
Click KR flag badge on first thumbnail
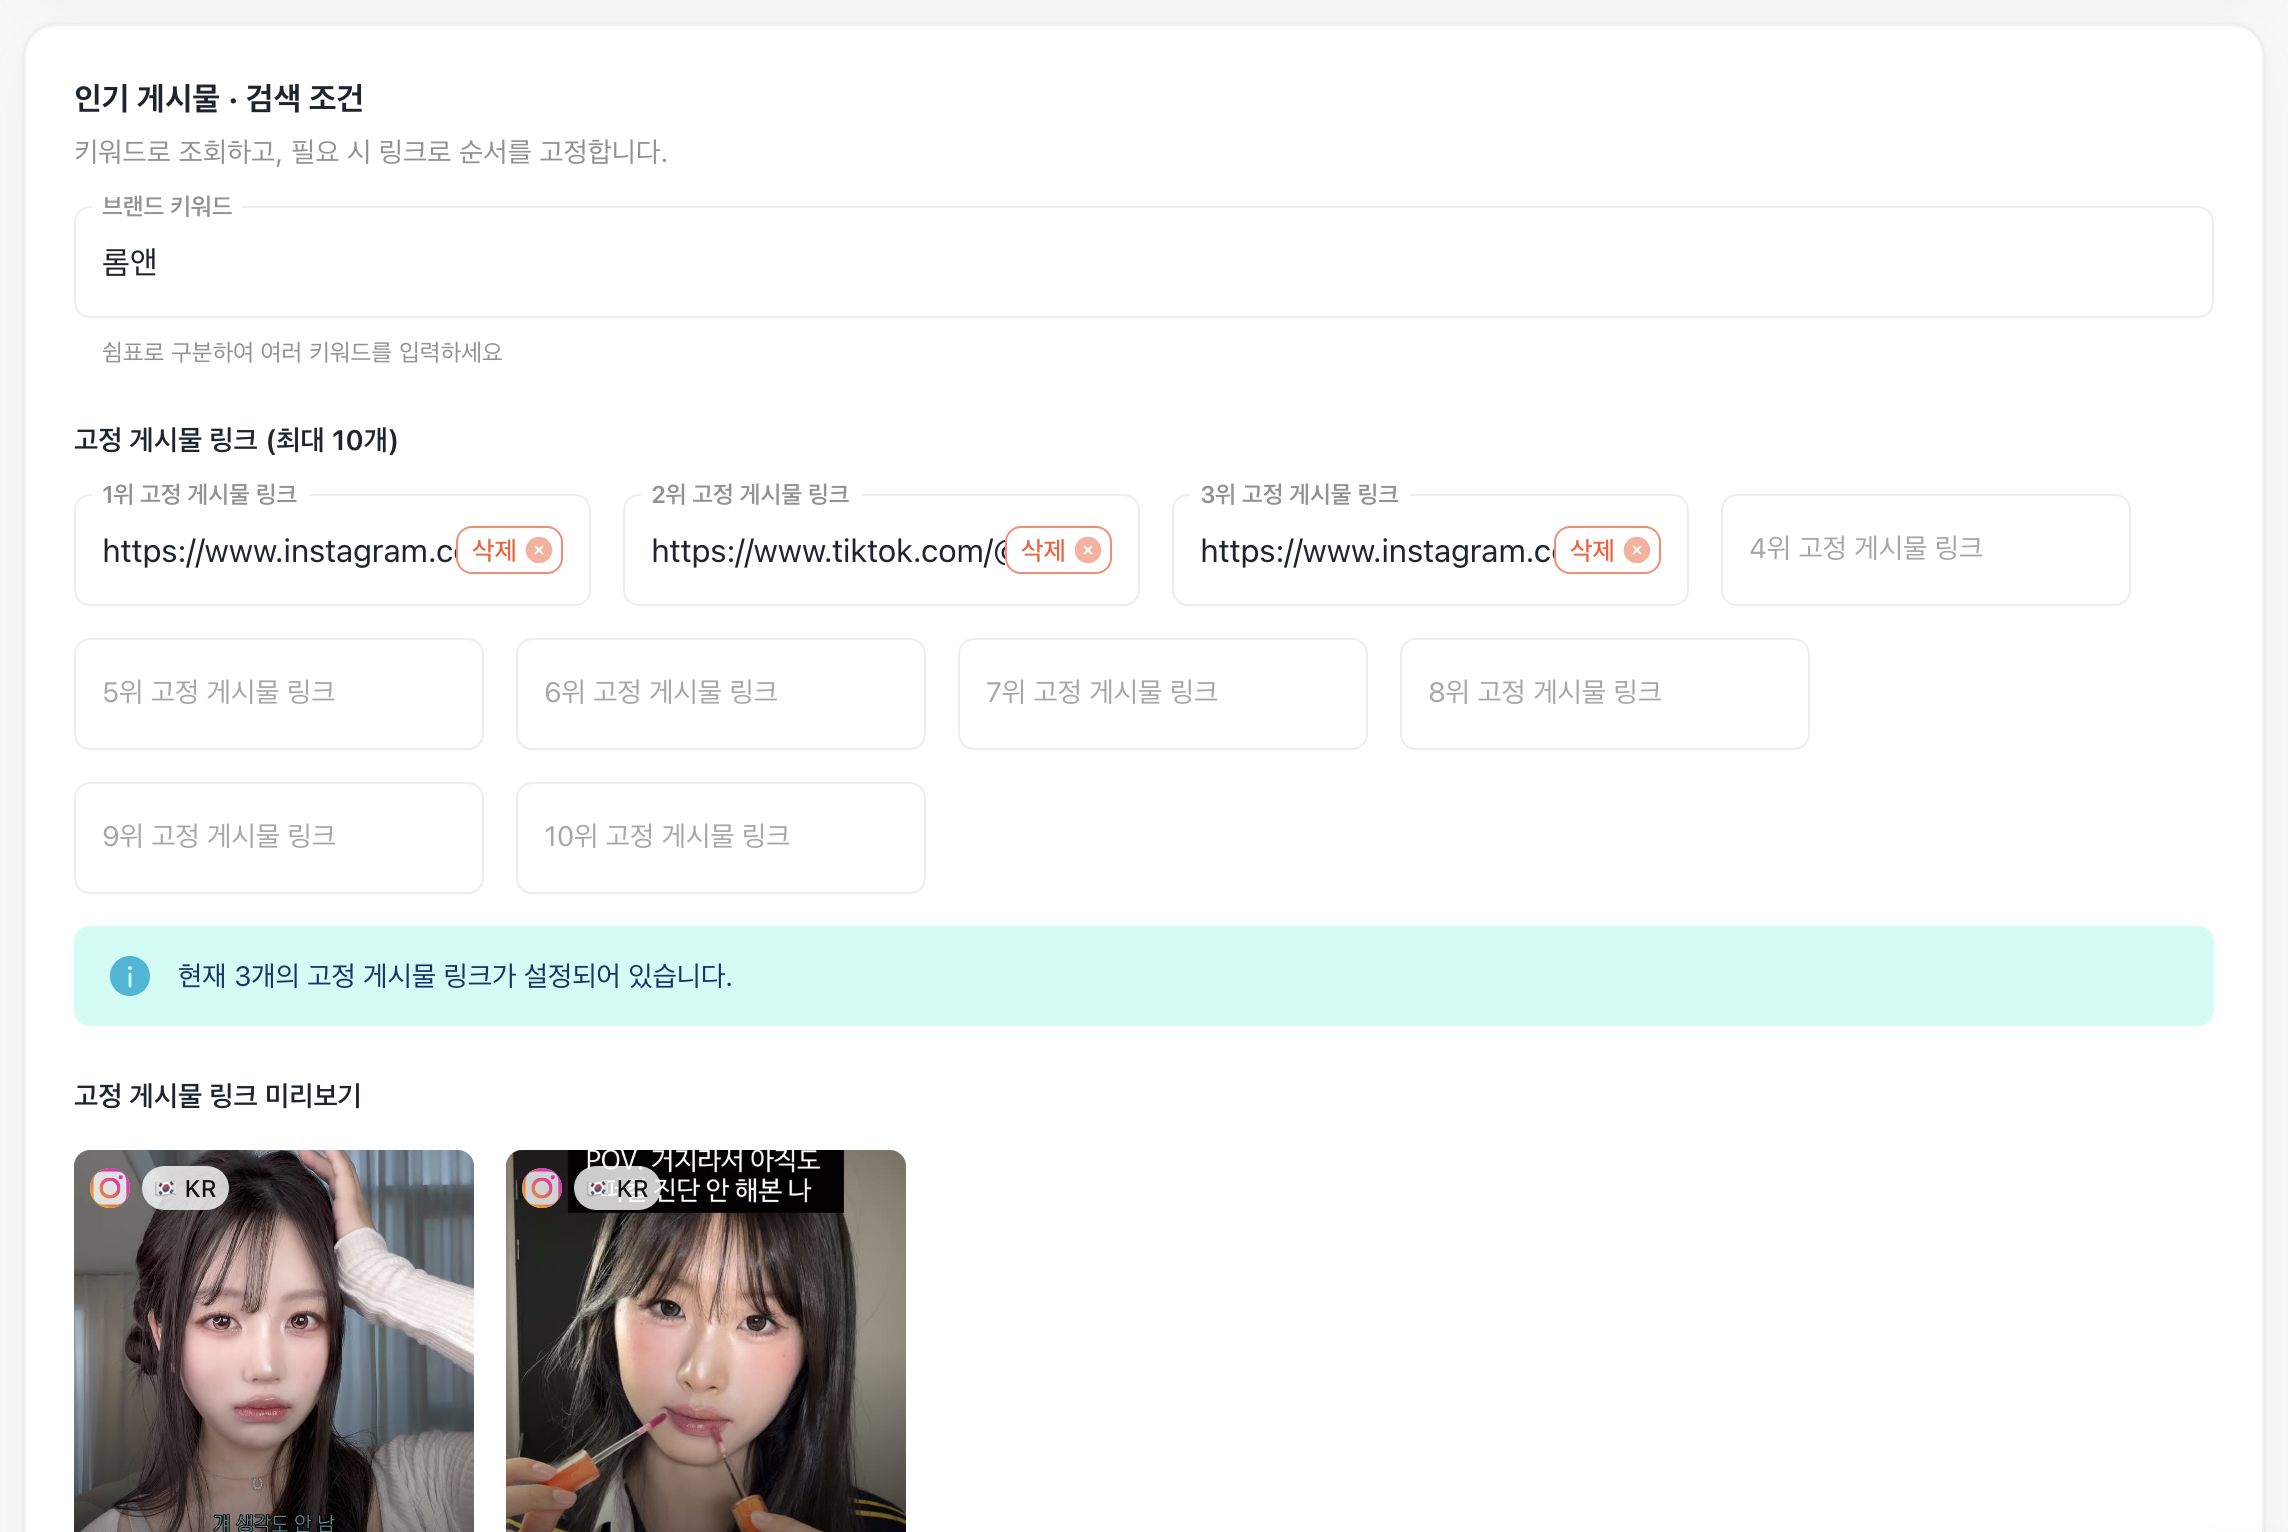(186, 1188)
